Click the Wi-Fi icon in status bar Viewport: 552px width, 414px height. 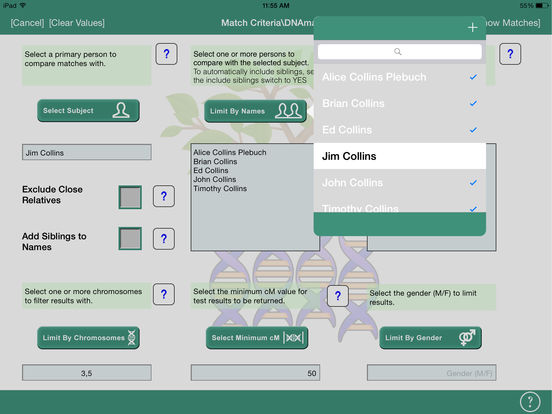pyautogui.click(x=23, y=5)
